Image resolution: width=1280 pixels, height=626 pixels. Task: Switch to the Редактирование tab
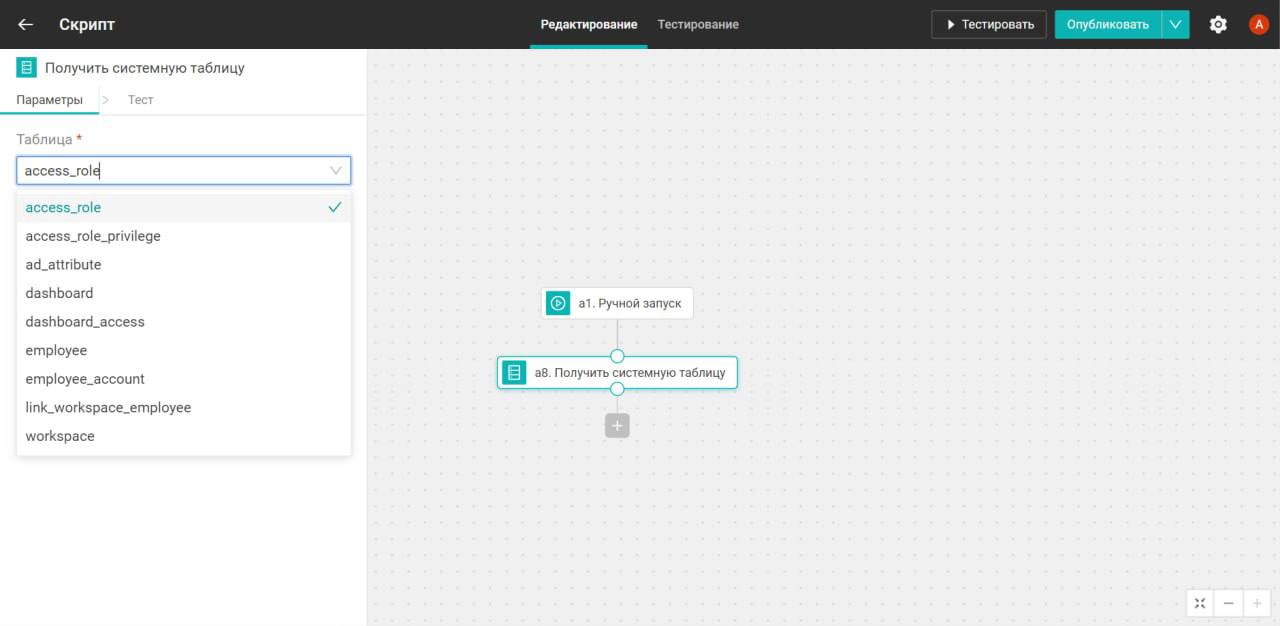click(589, 24)
